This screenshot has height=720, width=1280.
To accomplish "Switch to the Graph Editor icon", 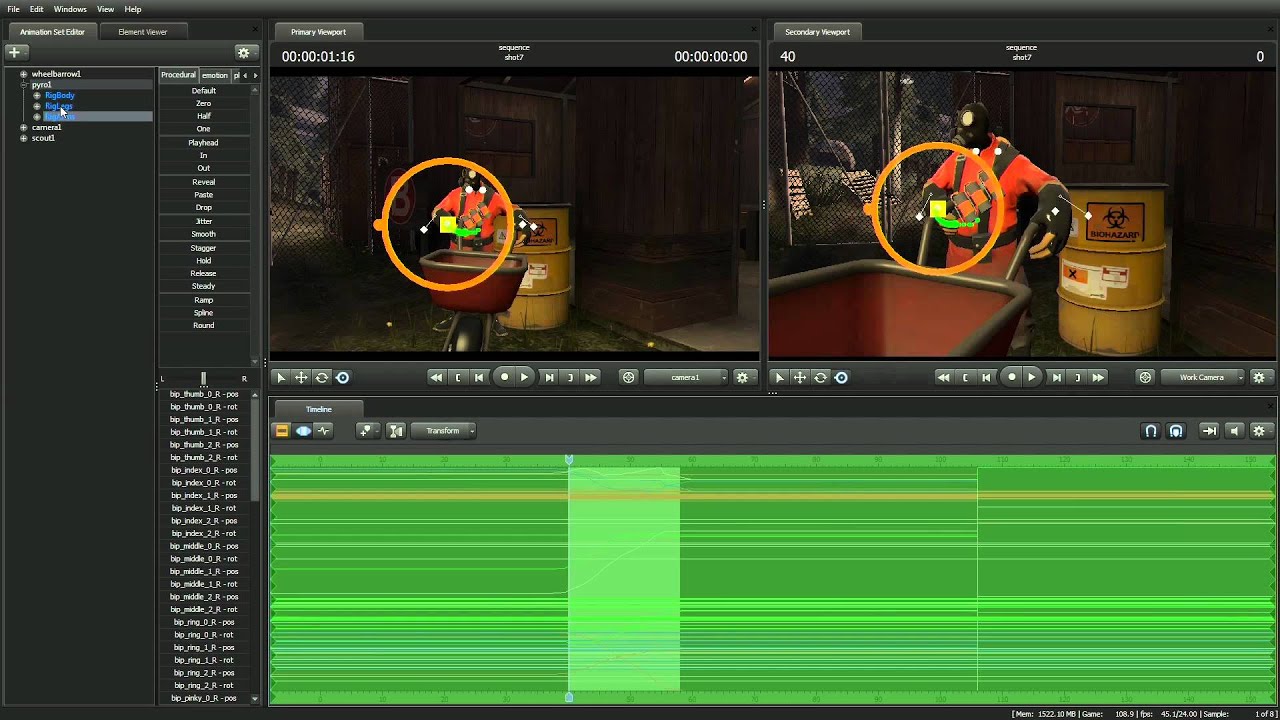I will tap(323, 431).
